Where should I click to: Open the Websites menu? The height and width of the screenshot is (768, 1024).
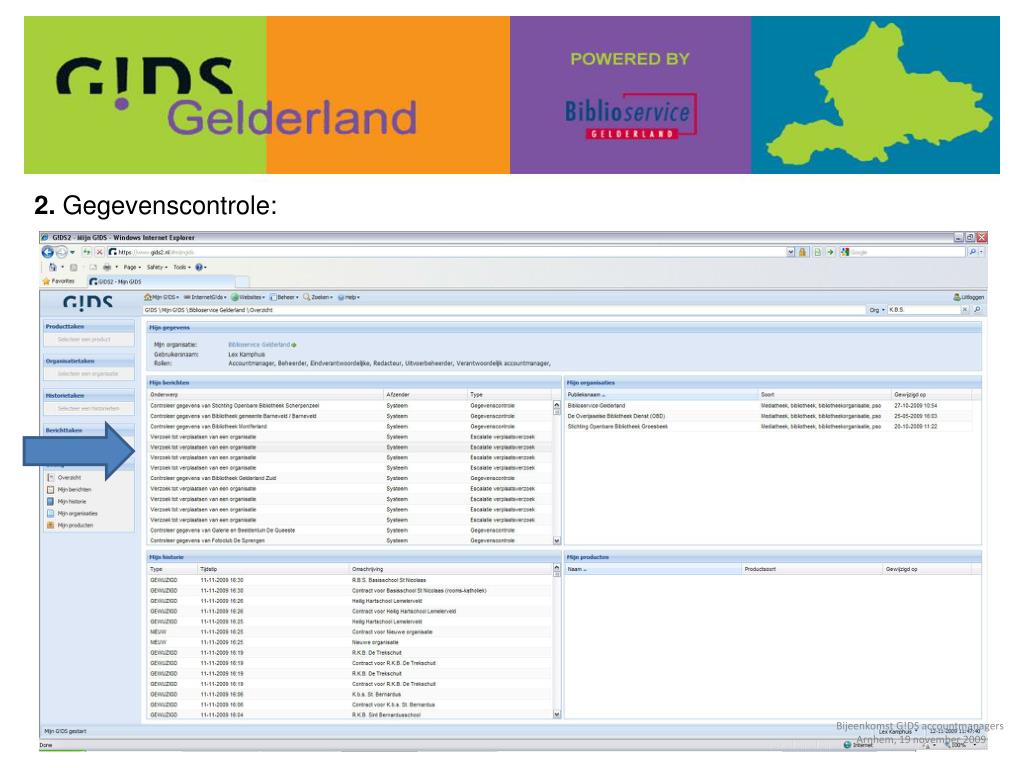point(248,297)
